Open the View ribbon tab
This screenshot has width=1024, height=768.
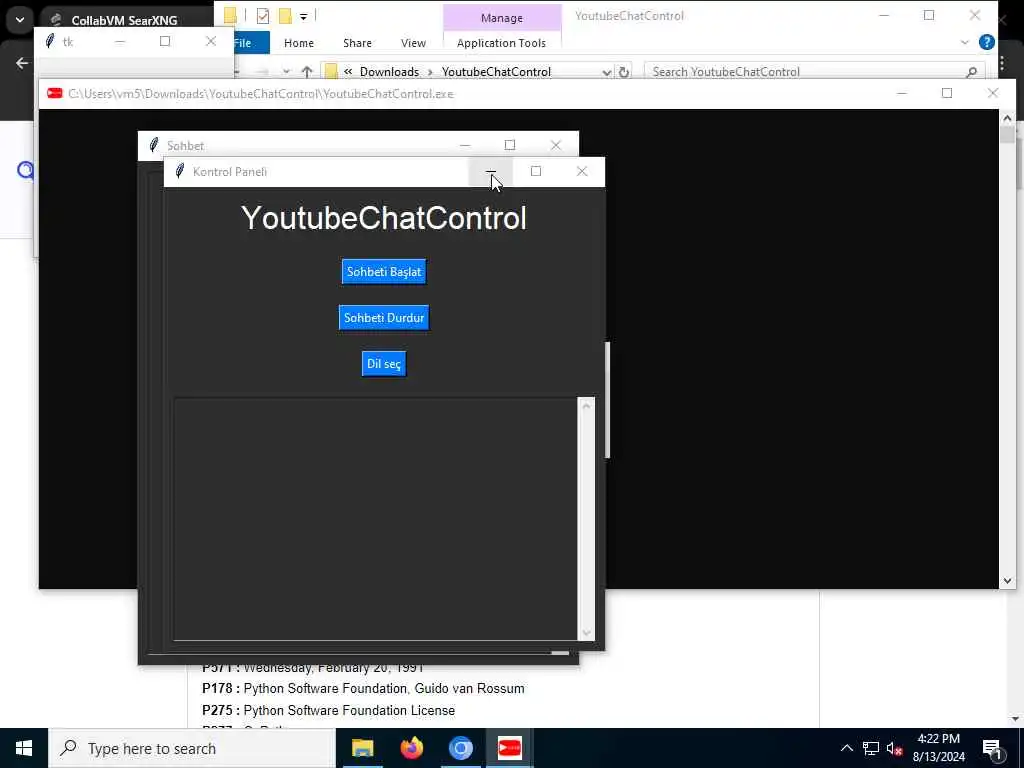[x=413, y=43]
